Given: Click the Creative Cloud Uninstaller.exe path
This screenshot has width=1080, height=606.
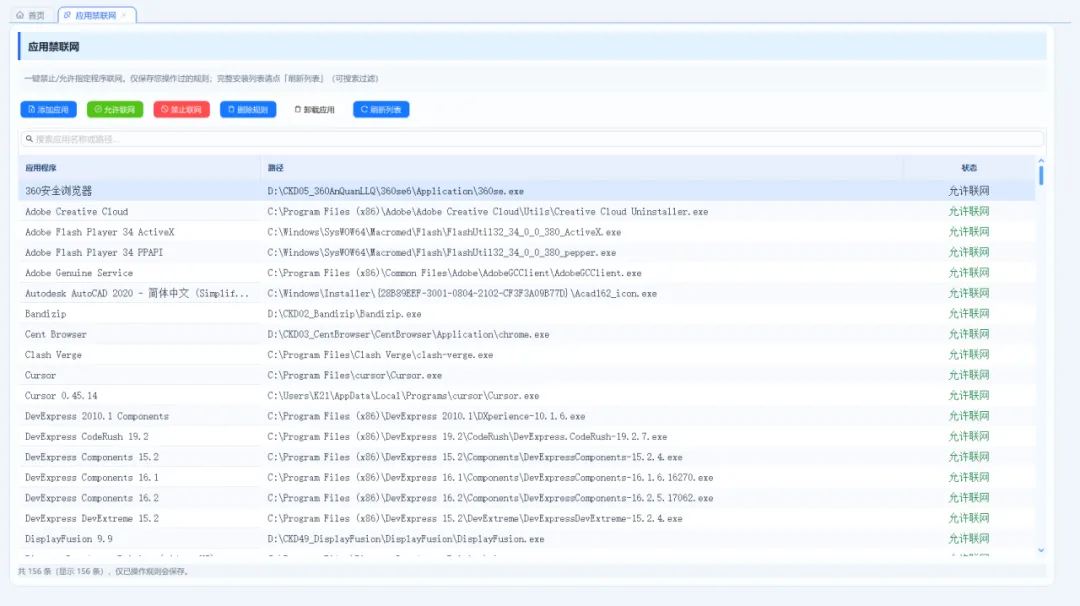Looking at the screenshot, I should tap(488, 211).
